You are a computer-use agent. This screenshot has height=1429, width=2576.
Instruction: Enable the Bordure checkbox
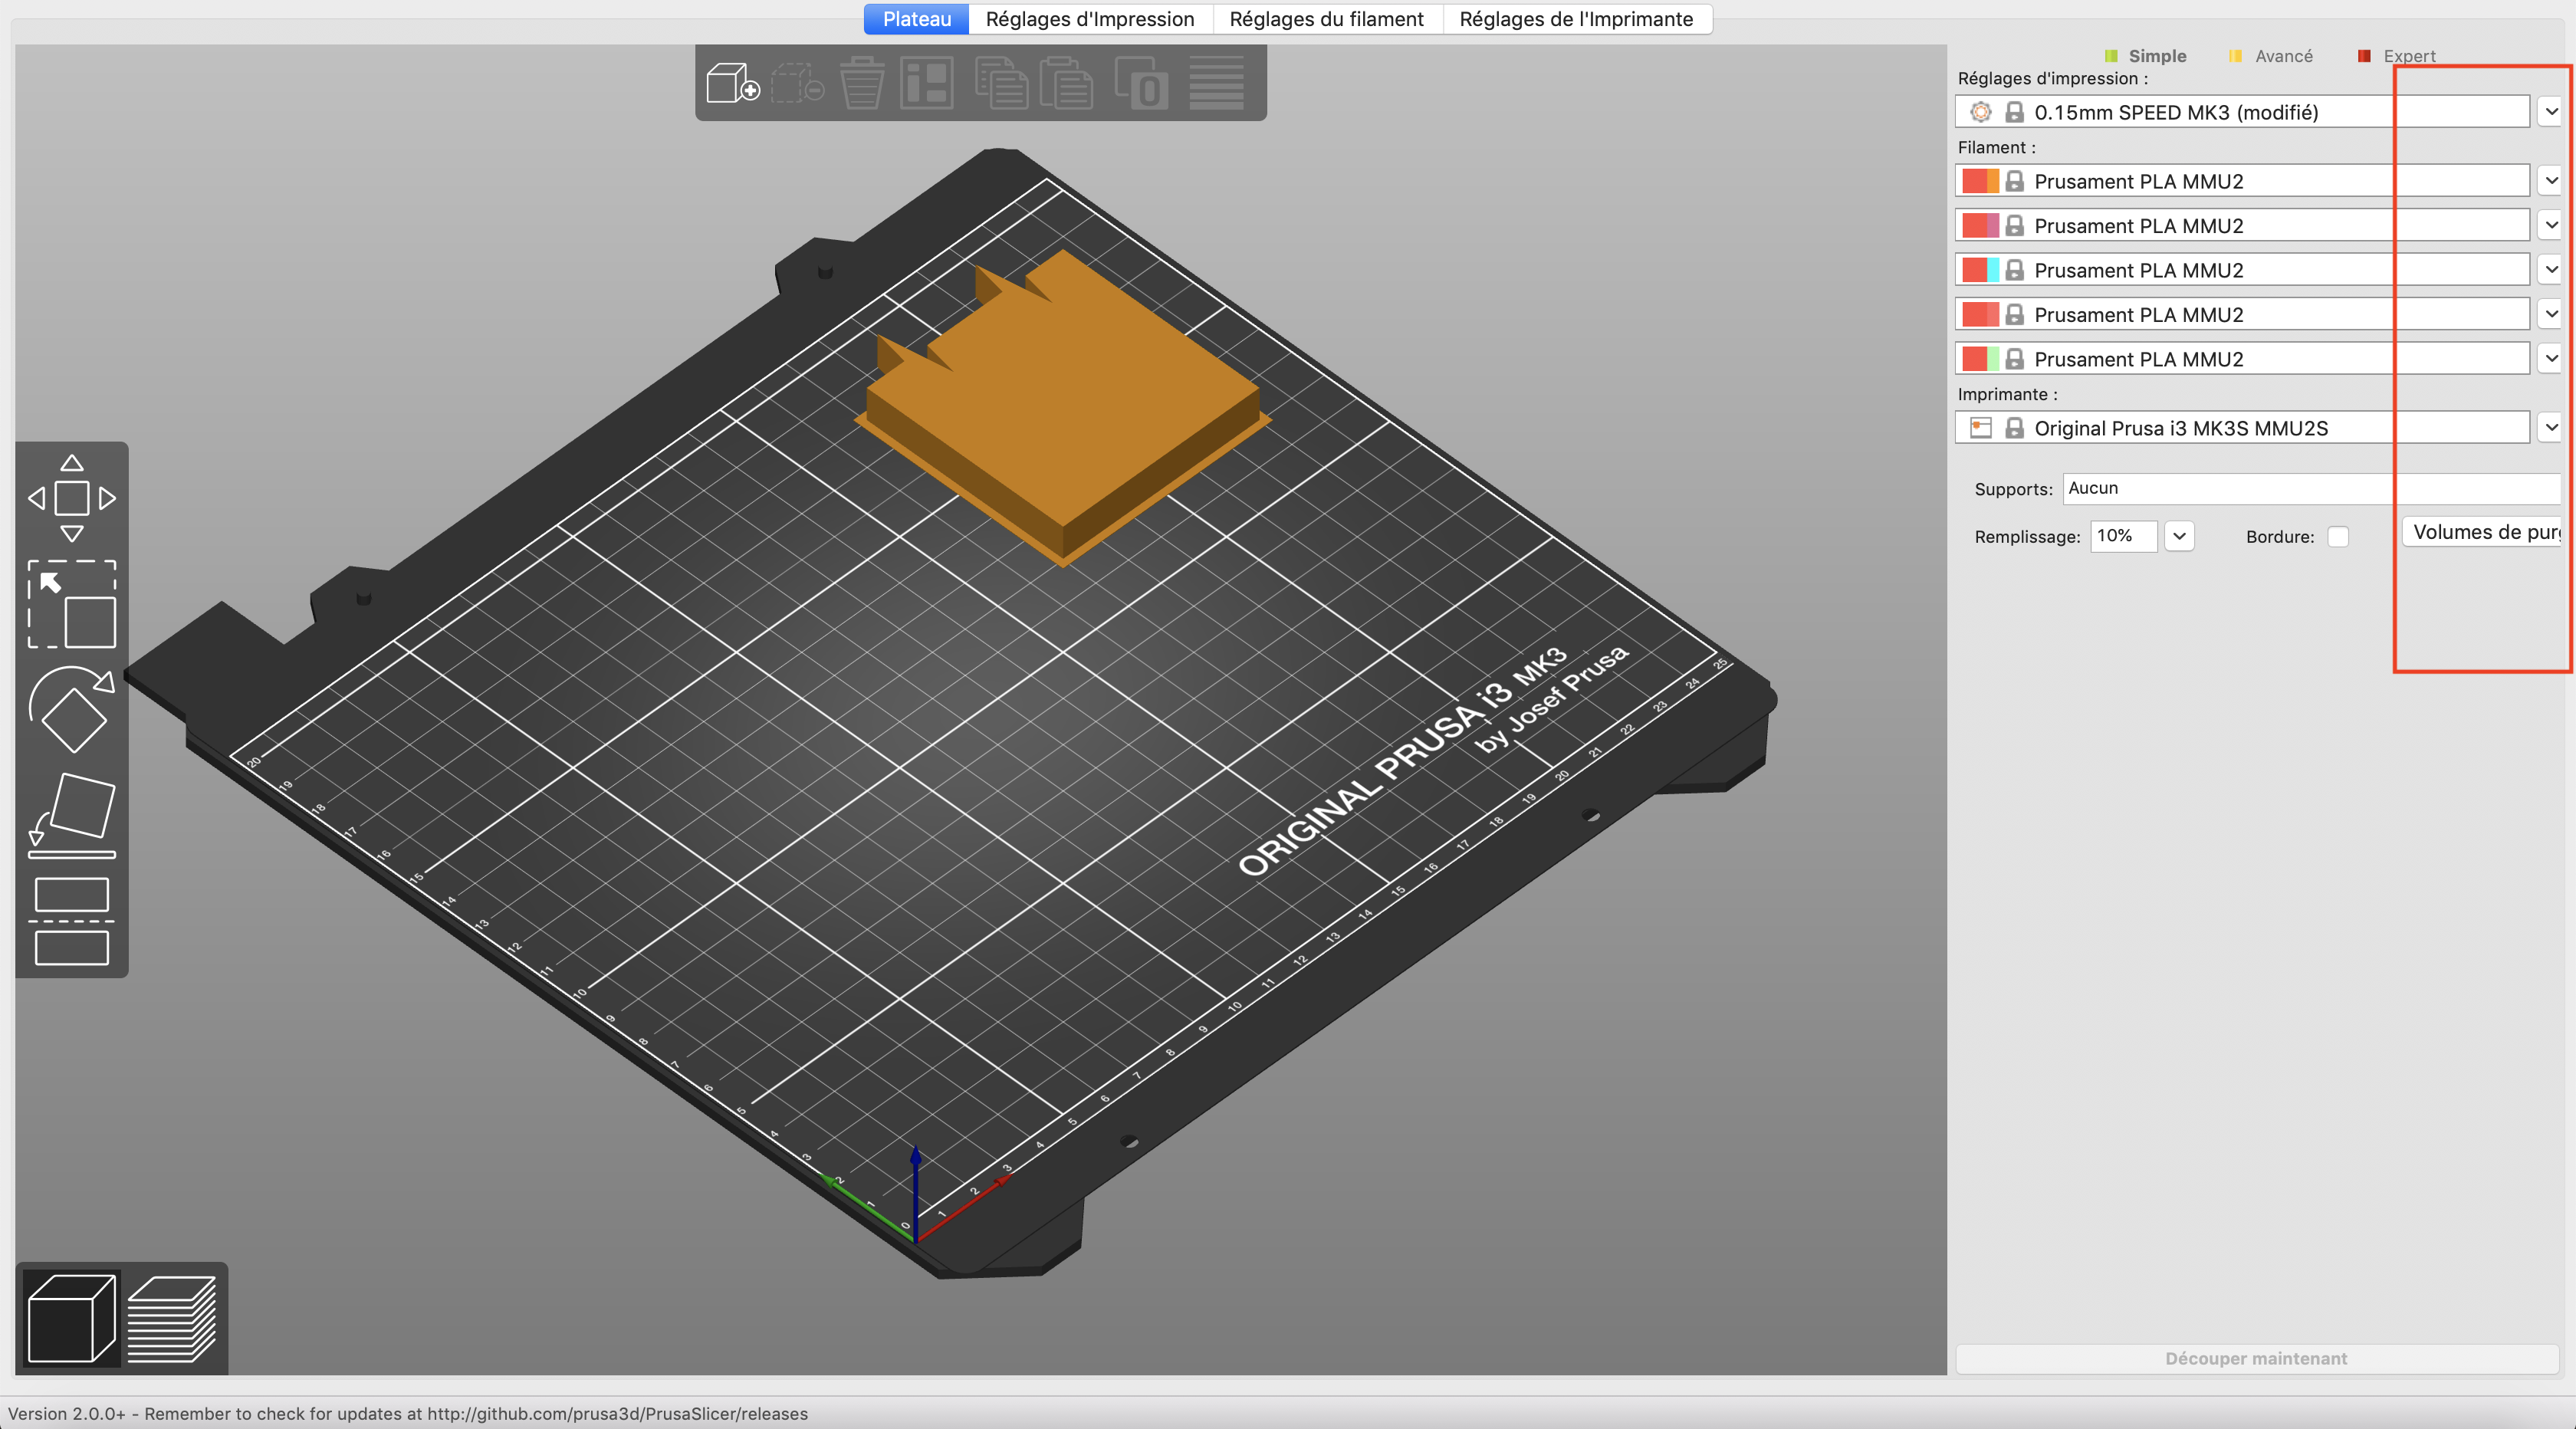pyautogui.click(x=2338, y=537)
